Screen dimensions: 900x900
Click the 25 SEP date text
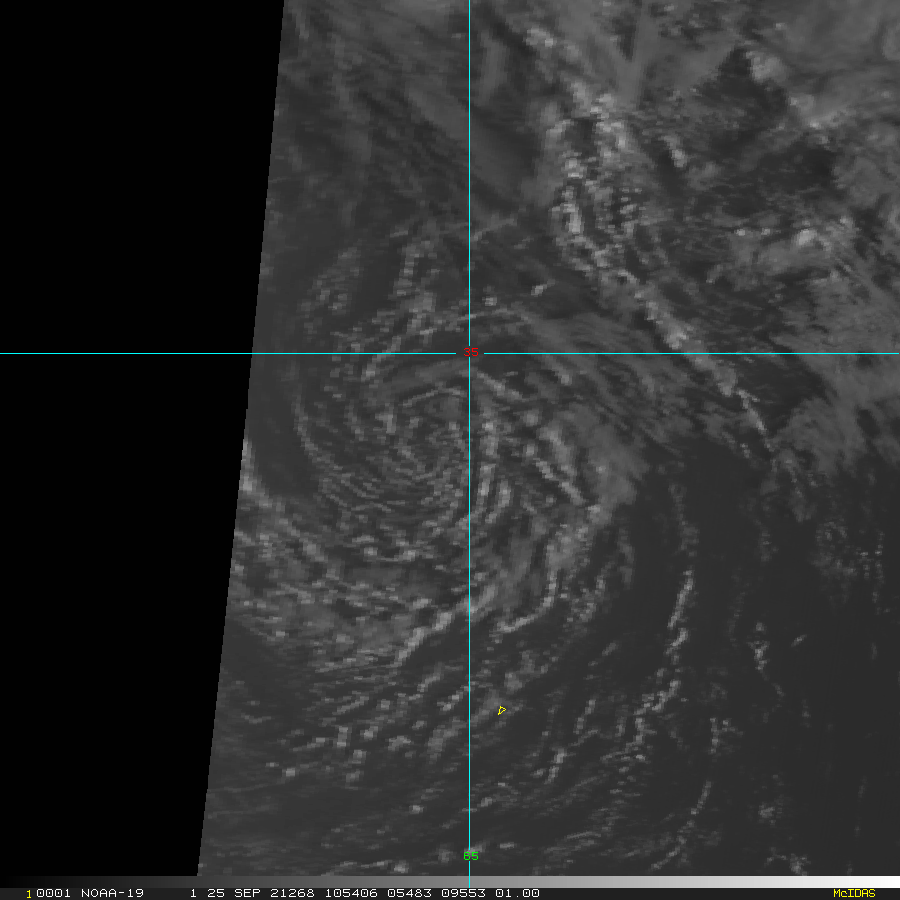tap(232, 893)
